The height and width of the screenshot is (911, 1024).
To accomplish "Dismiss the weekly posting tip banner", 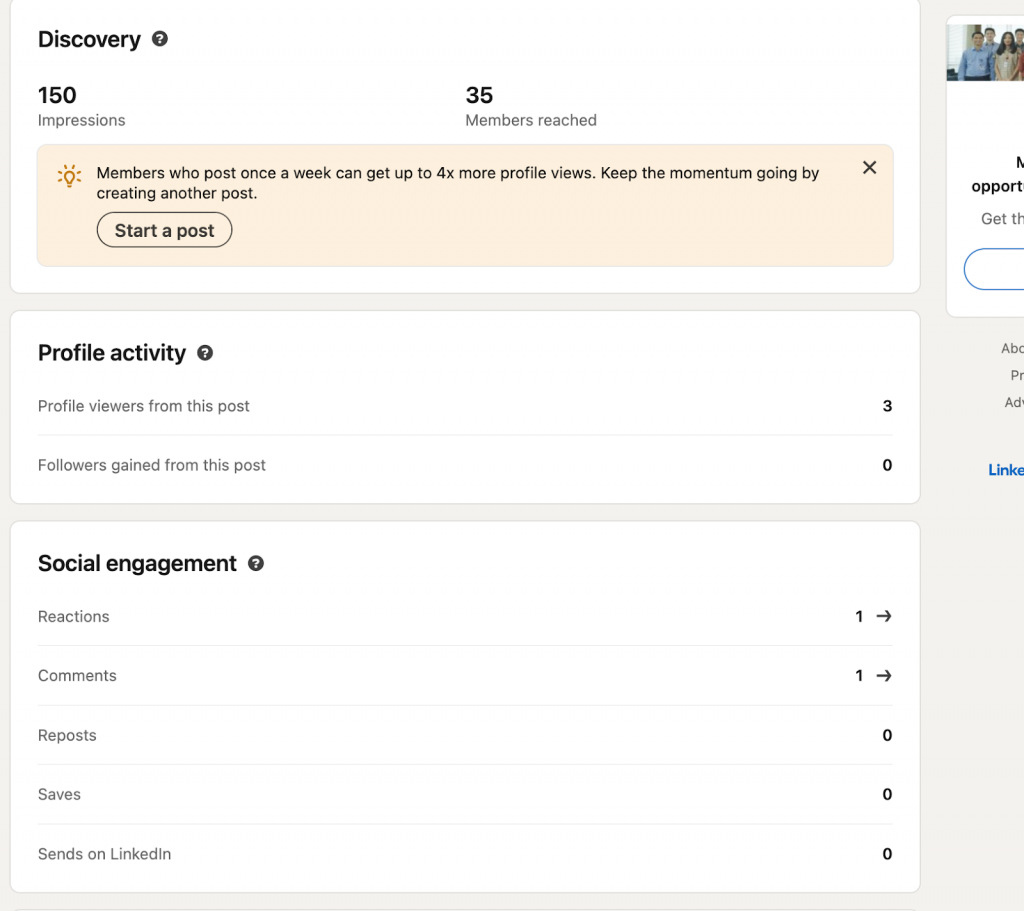I will 869,167.
